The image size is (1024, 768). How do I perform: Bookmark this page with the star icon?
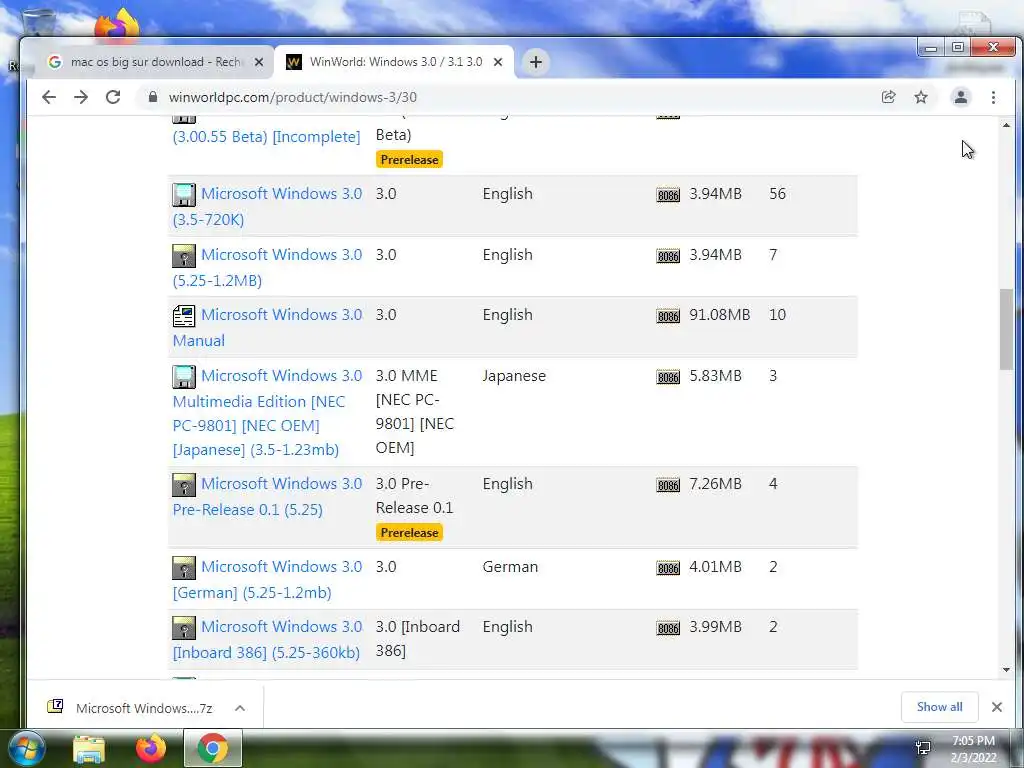coord(921,97)
